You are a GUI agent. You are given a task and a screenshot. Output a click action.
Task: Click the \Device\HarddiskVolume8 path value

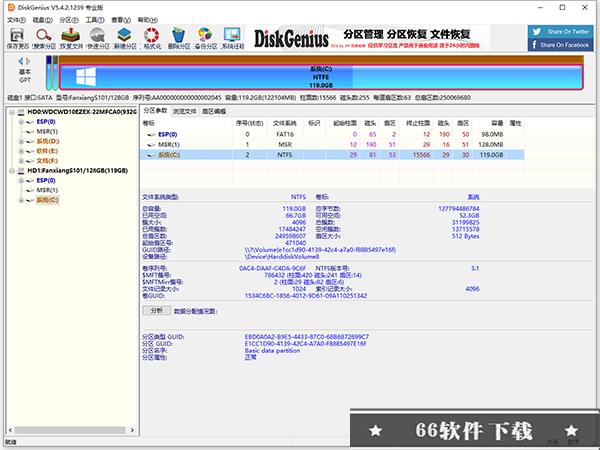(282, 256)
